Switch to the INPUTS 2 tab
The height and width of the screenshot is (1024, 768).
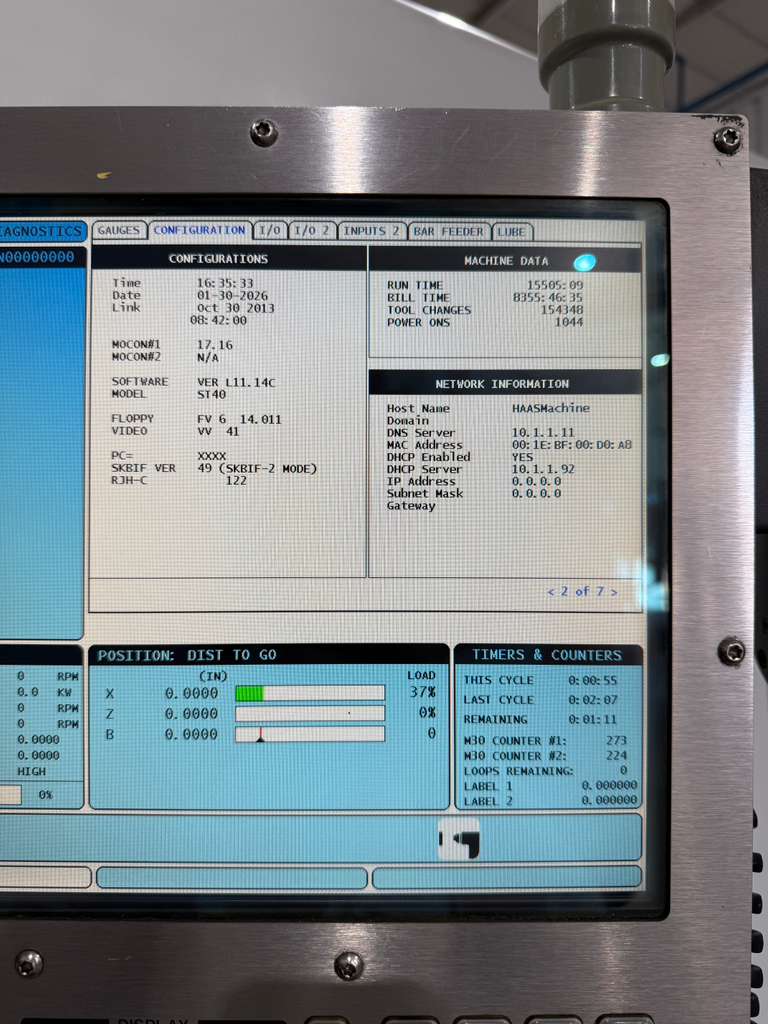click(371, 231)
